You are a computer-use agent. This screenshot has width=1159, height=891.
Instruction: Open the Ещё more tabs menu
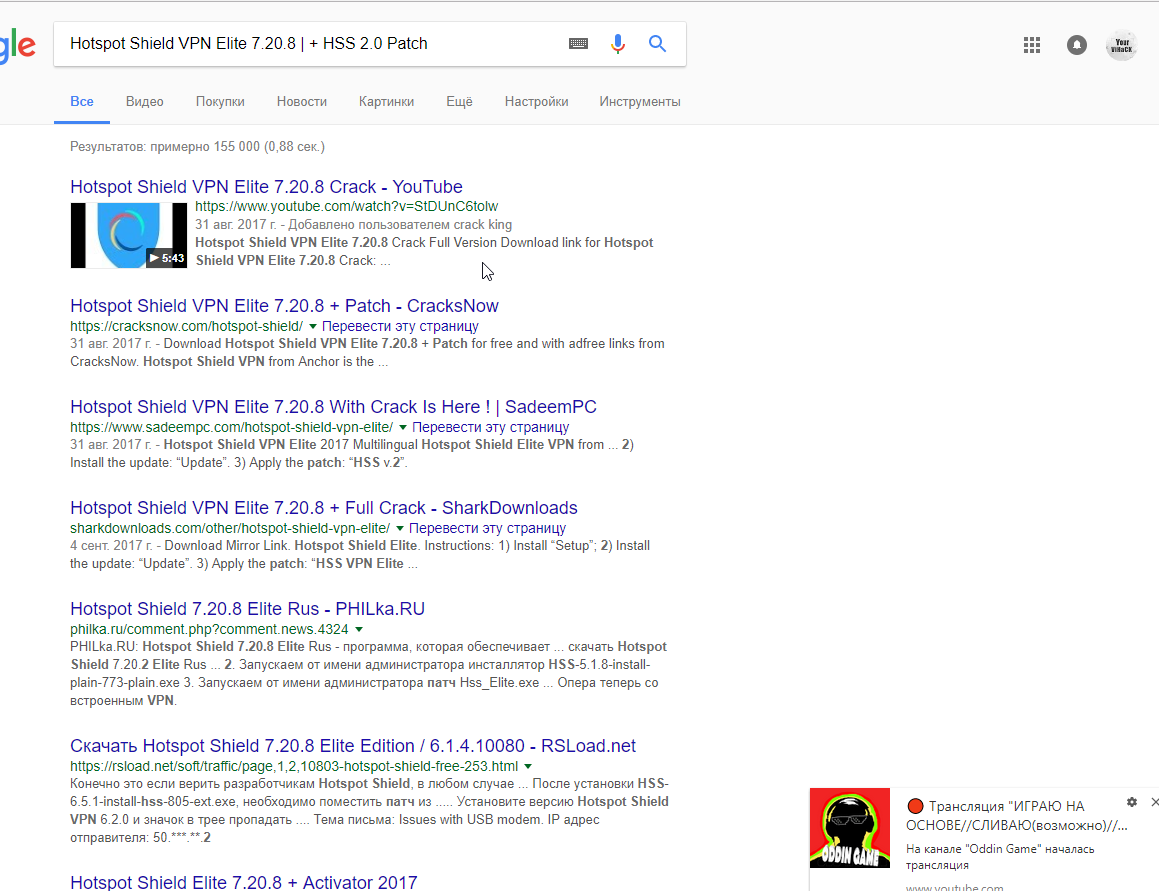tap(459, 101)
